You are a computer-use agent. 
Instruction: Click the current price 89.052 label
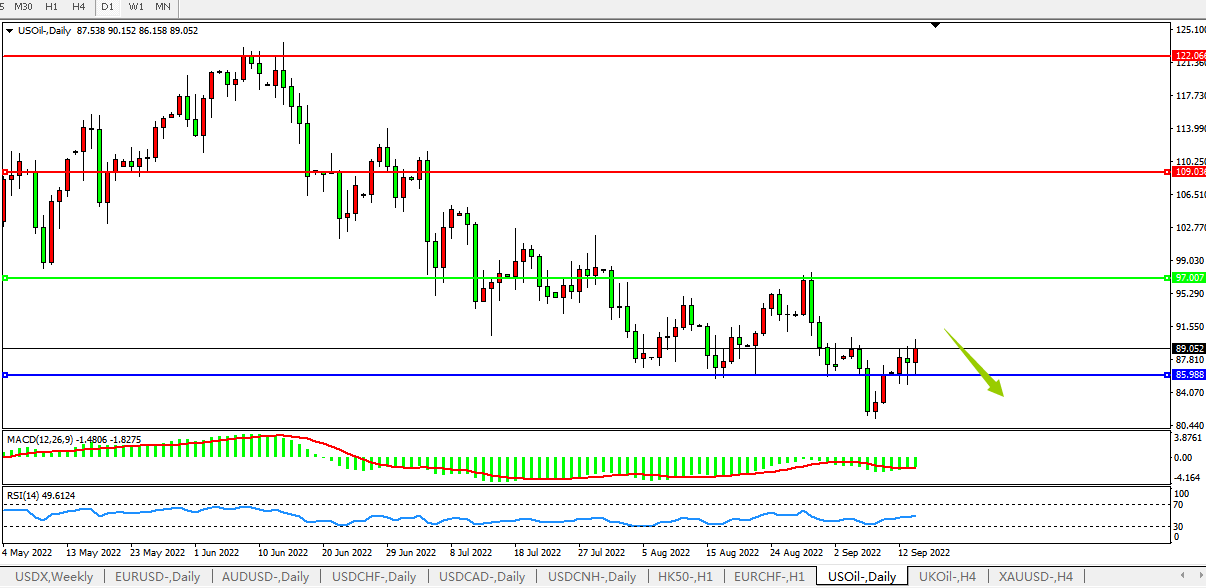click(1189, 349)
